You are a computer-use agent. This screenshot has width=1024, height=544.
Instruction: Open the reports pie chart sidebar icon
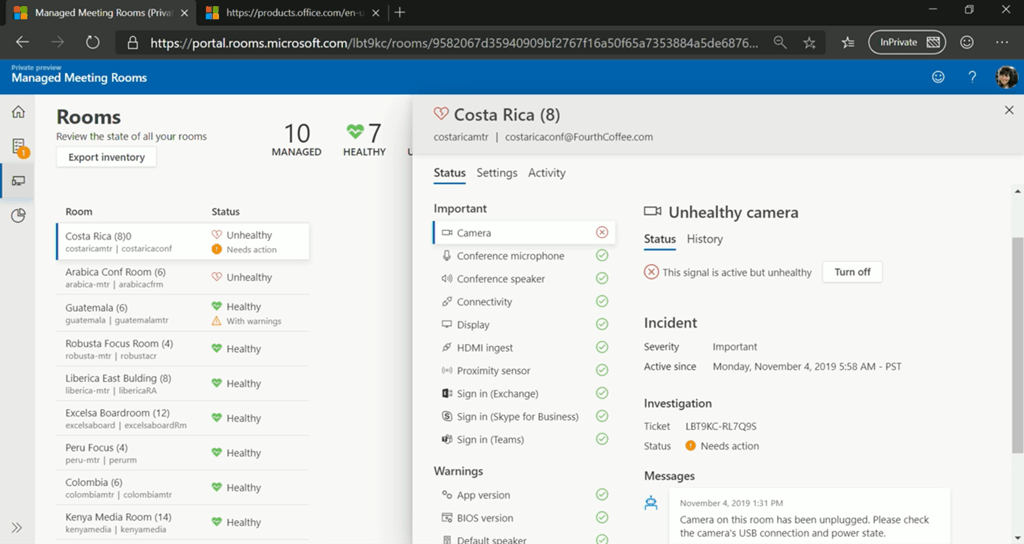(x=18, y=215)
